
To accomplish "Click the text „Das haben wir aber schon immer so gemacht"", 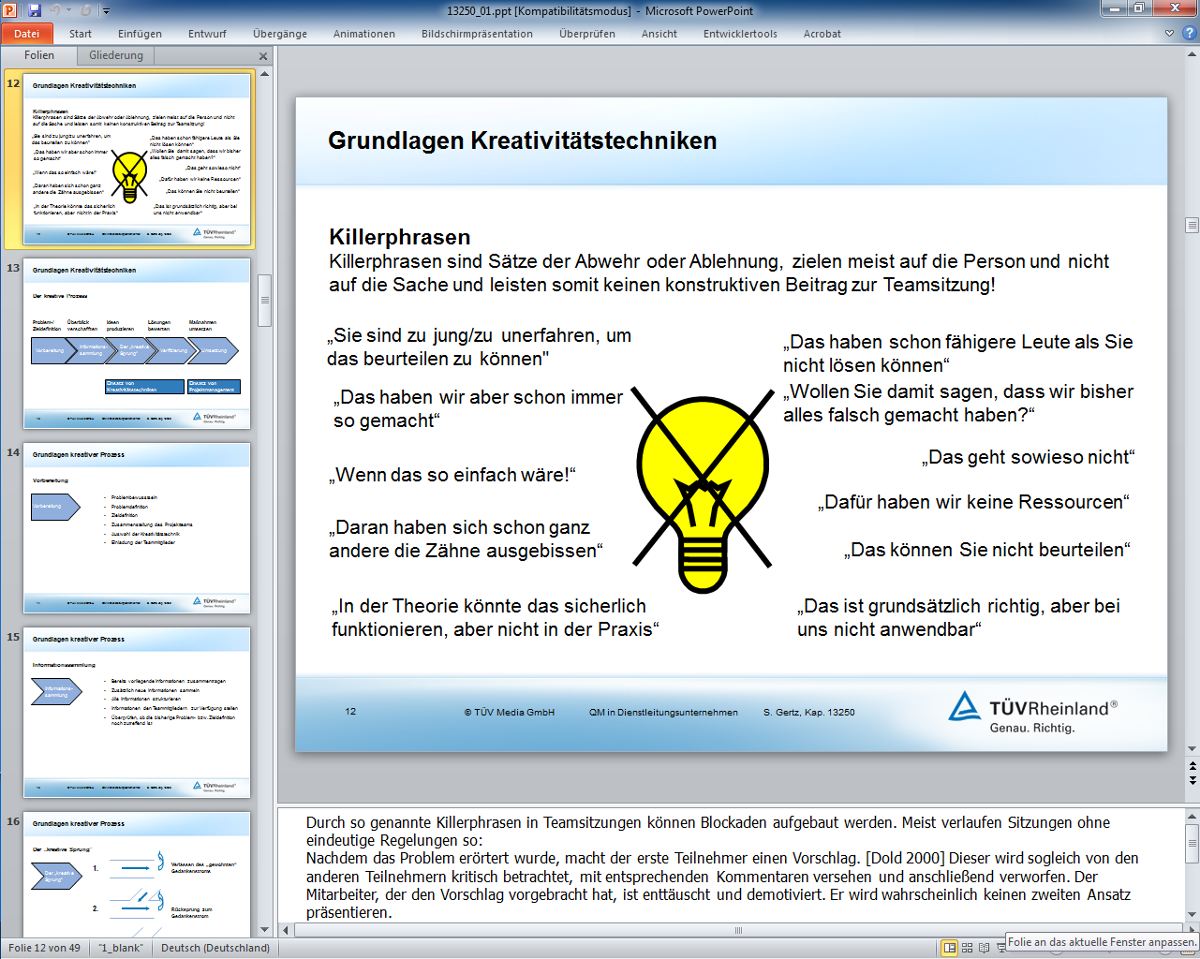I will tap(478, 409).
